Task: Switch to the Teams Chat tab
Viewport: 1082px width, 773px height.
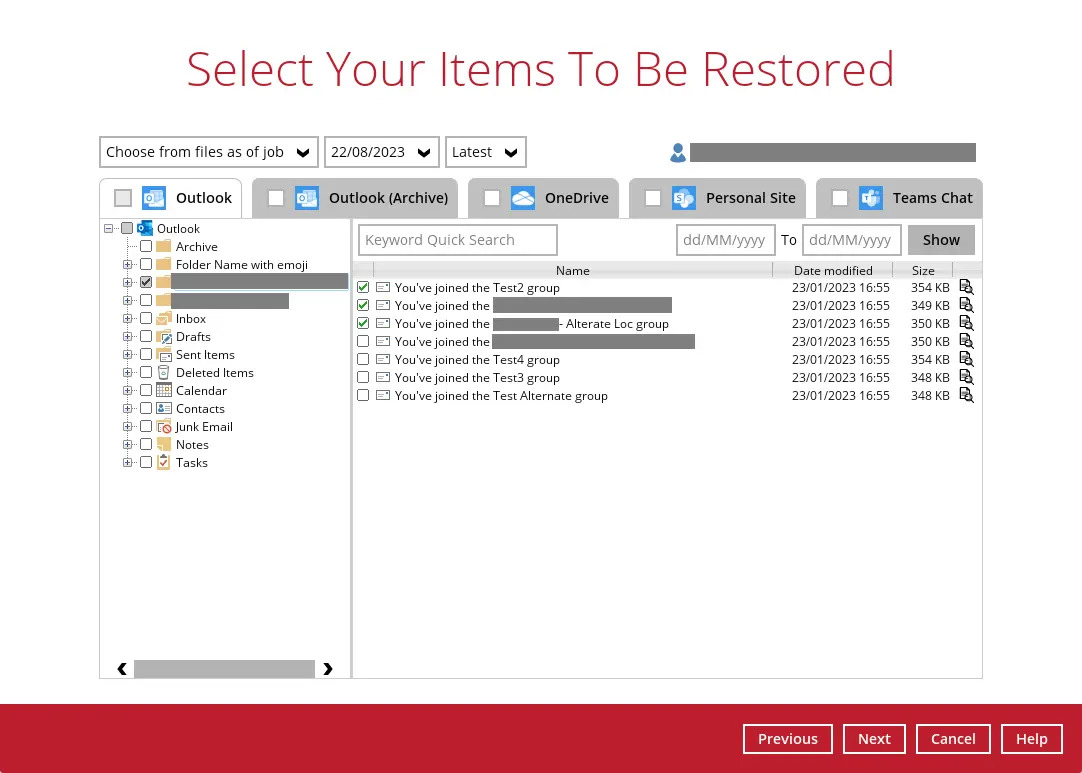Action: 900,198
